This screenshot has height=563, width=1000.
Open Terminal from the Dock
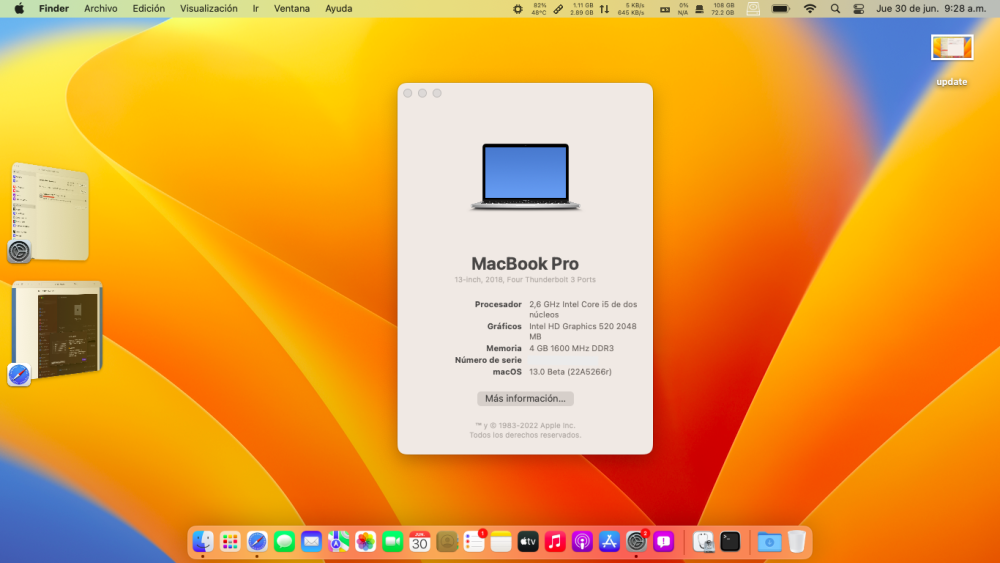[x=730, y=542]
